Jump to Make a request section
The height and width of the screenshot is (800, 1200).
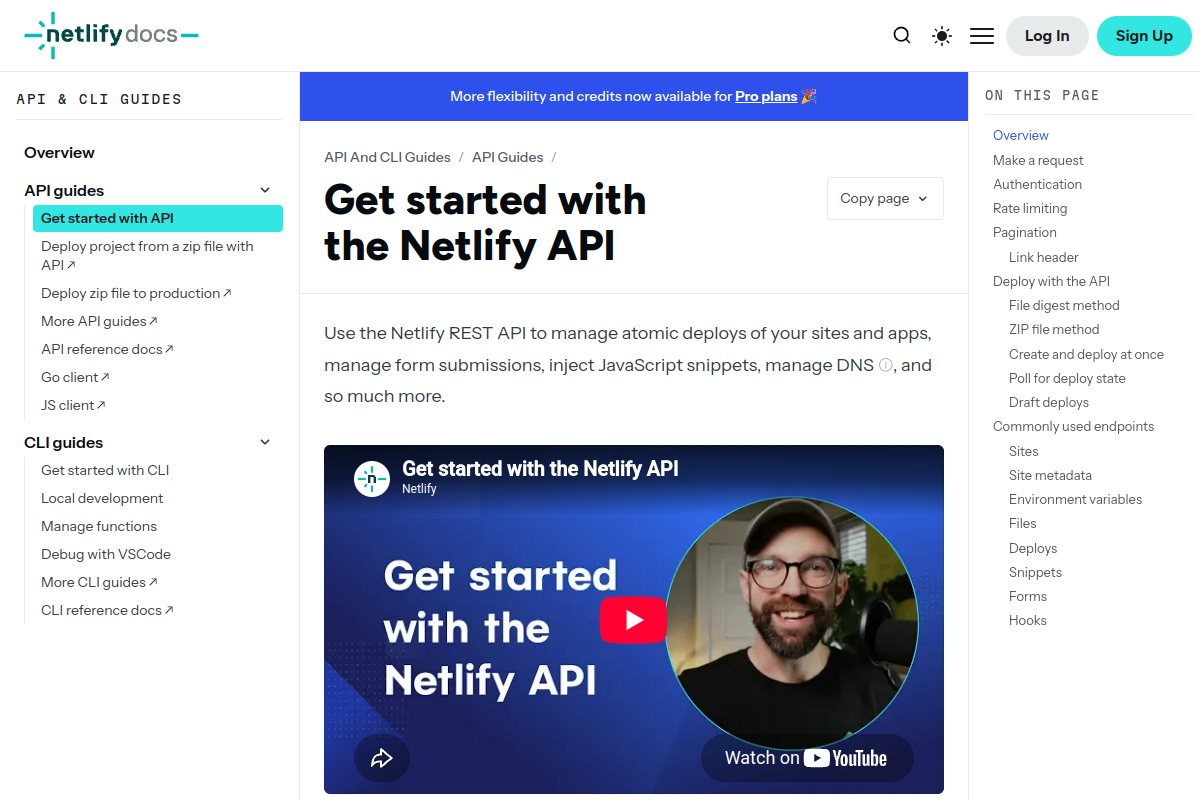click(1038, 160)
